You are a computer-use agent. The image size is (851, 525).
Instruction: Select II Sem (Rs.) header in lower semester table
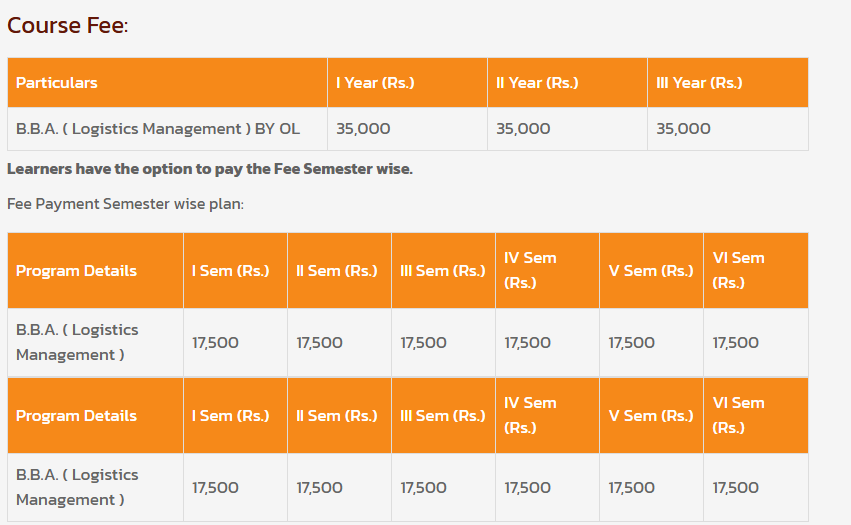click(337, 416)
